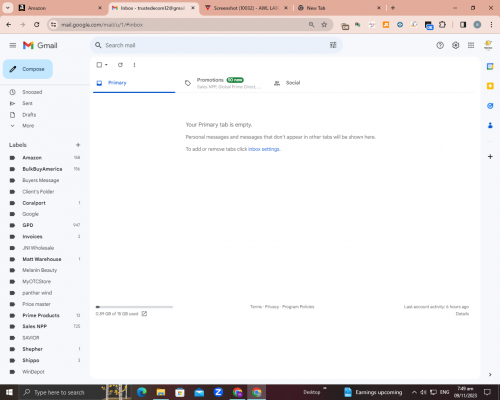Open the Google account avatar
The height and width of the screenshot is (400, 500).
[x=488, y=45]
